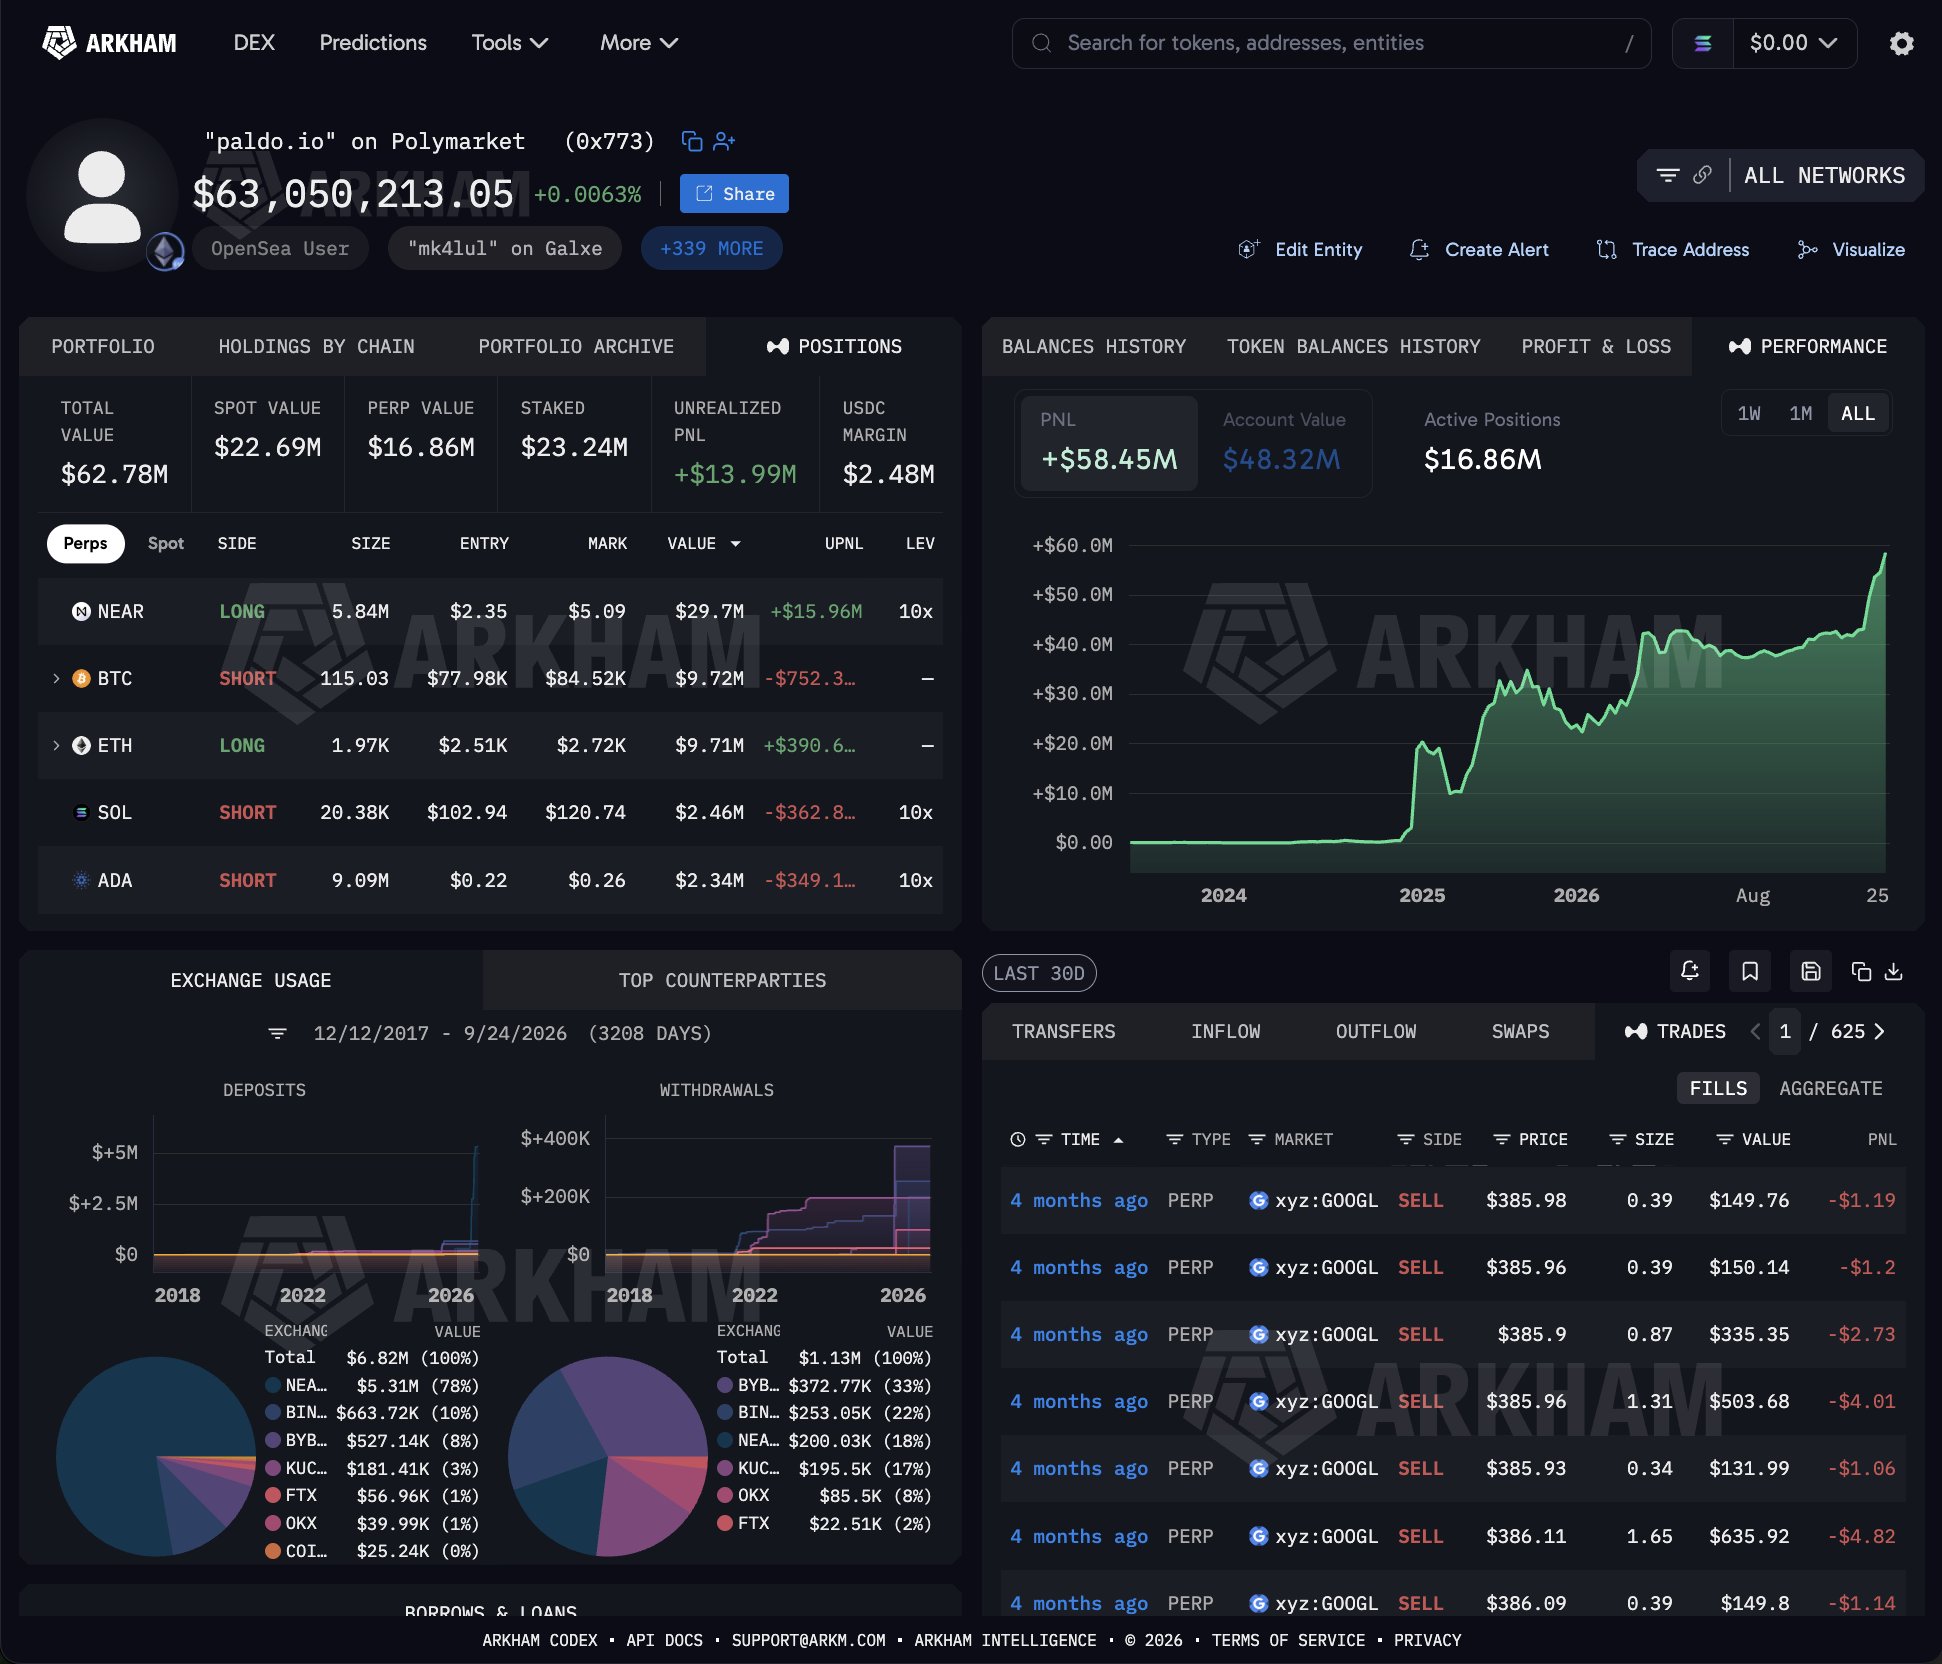
Task: Click the SOL token icon
Action: coord(81,812)
